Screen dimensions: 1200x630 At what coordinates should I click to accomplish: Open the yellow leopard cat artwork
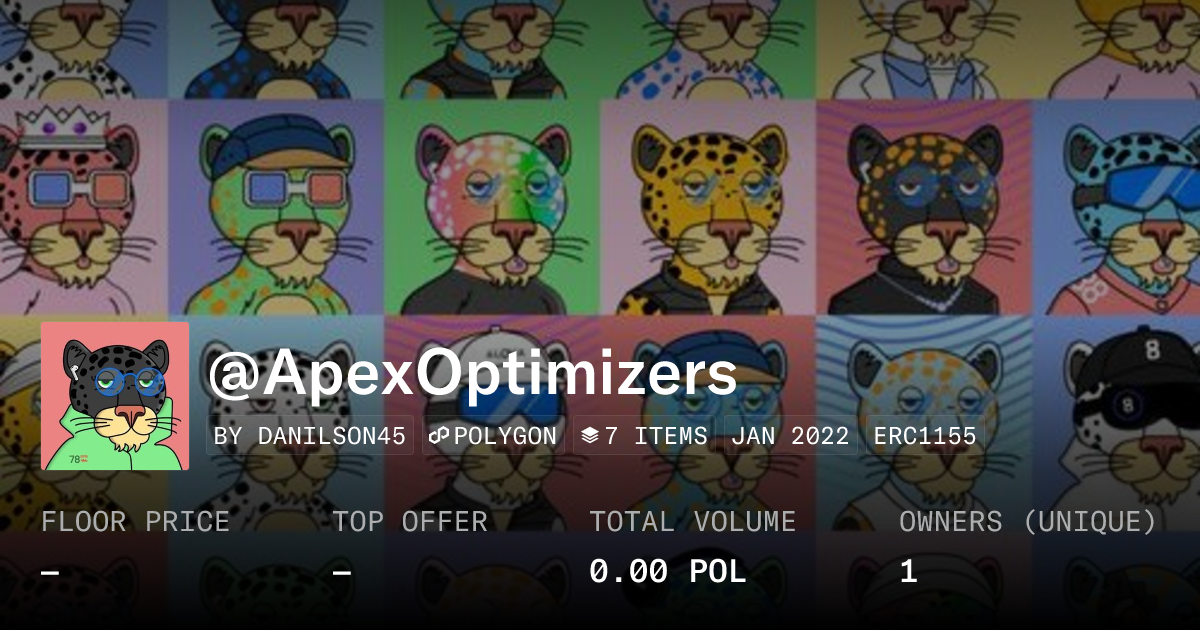708,207
